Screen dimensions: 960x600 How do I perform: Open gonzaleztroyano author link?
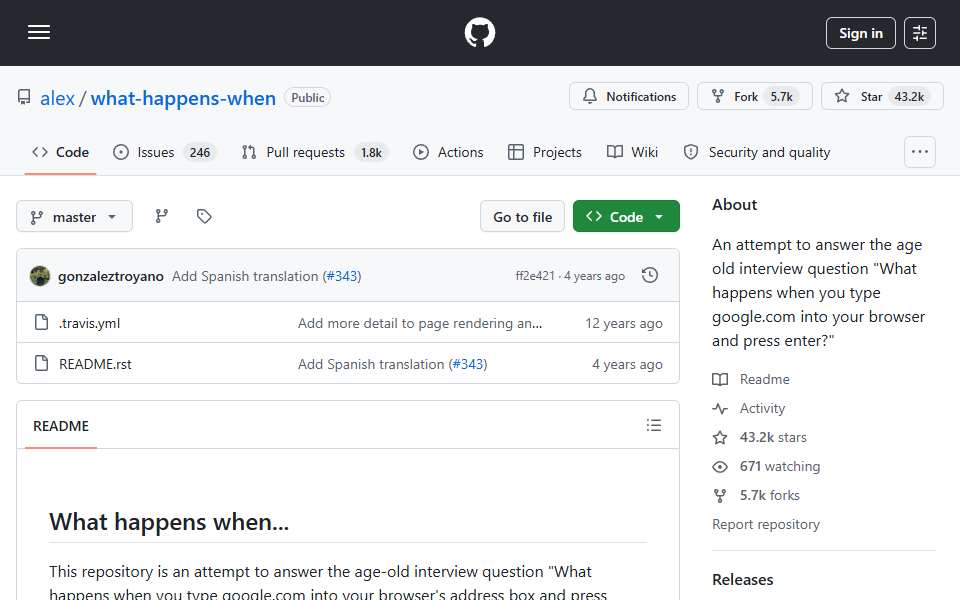click(111, 276)
